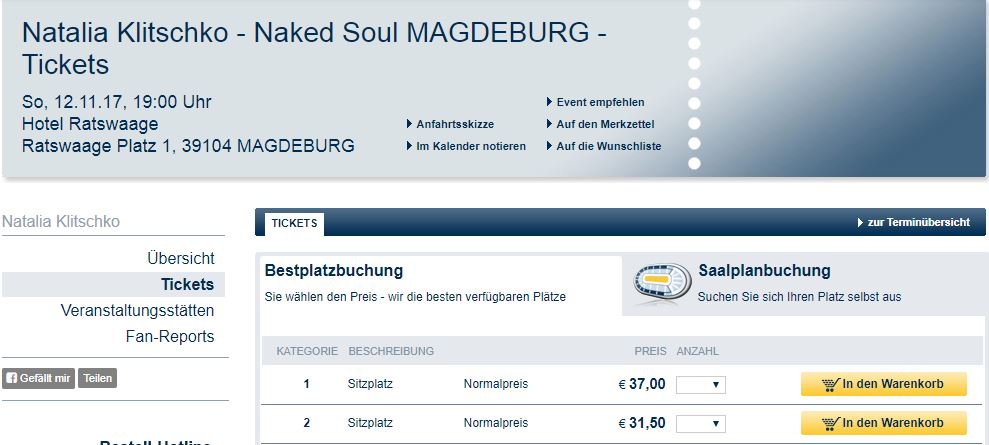Select the Bestplatzbuchung booking tab
Image resolution: width=989 pixels, height=445 pixels.
coord(334,271)
